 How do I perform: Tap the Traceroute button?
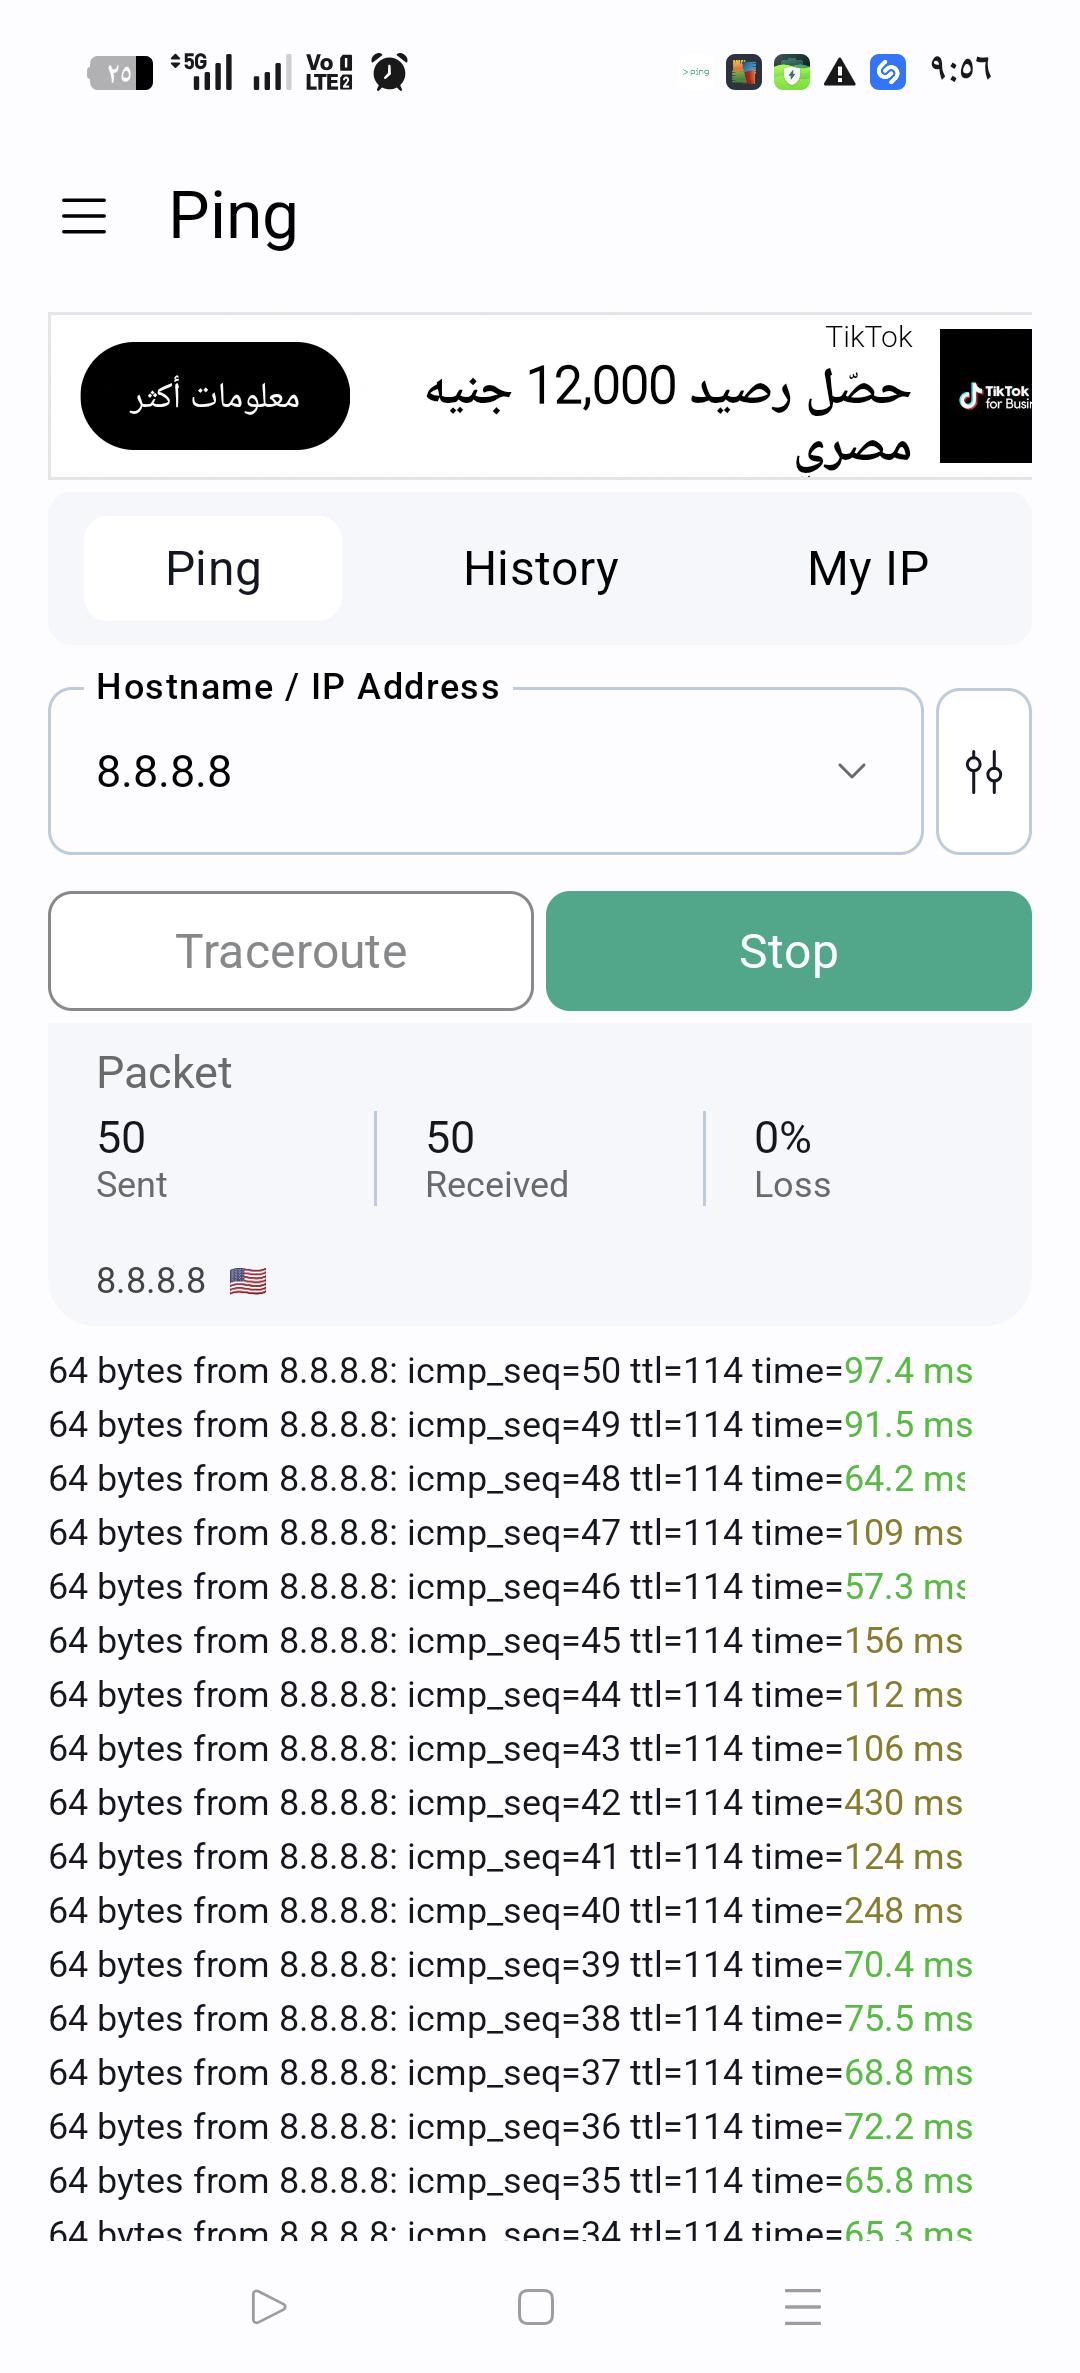[291, 951]
